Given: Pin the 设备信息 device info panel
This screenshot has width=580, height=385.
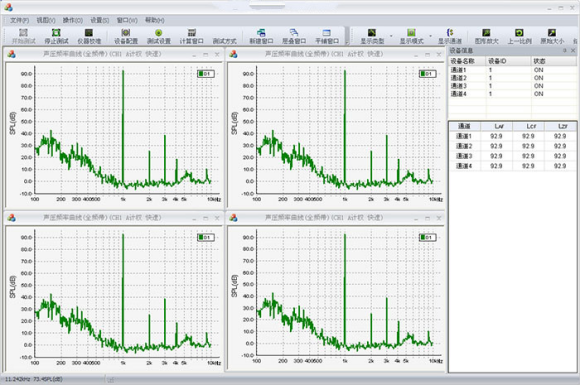Looking at the screenshot, I should [x=565, y=50].
